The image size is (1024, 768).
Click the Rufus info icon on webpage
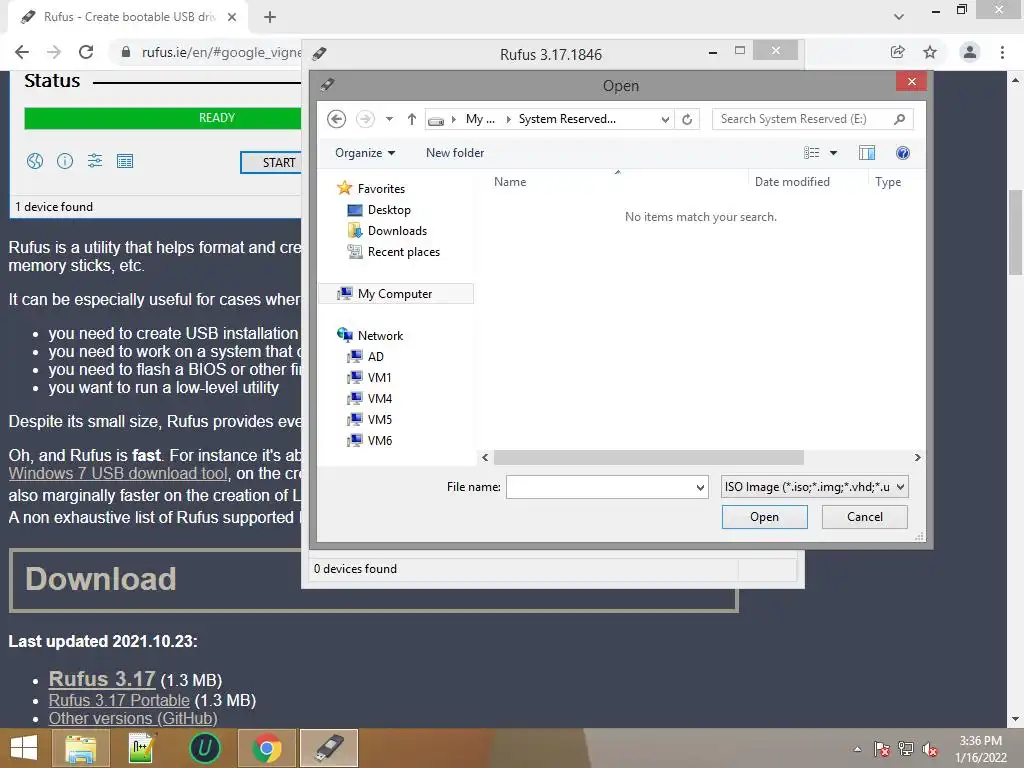(65, 161)
